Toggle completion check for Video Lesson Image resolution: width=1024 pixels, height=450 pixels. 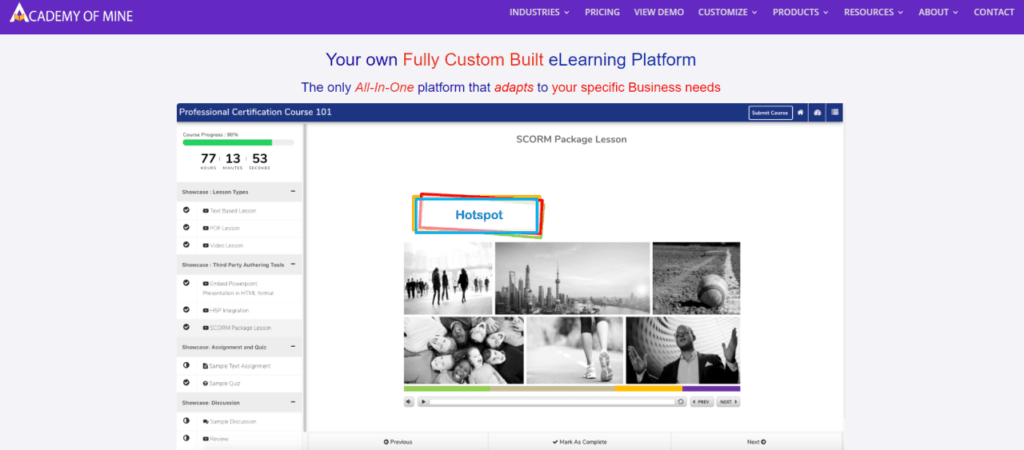click(x=187, y=245)
